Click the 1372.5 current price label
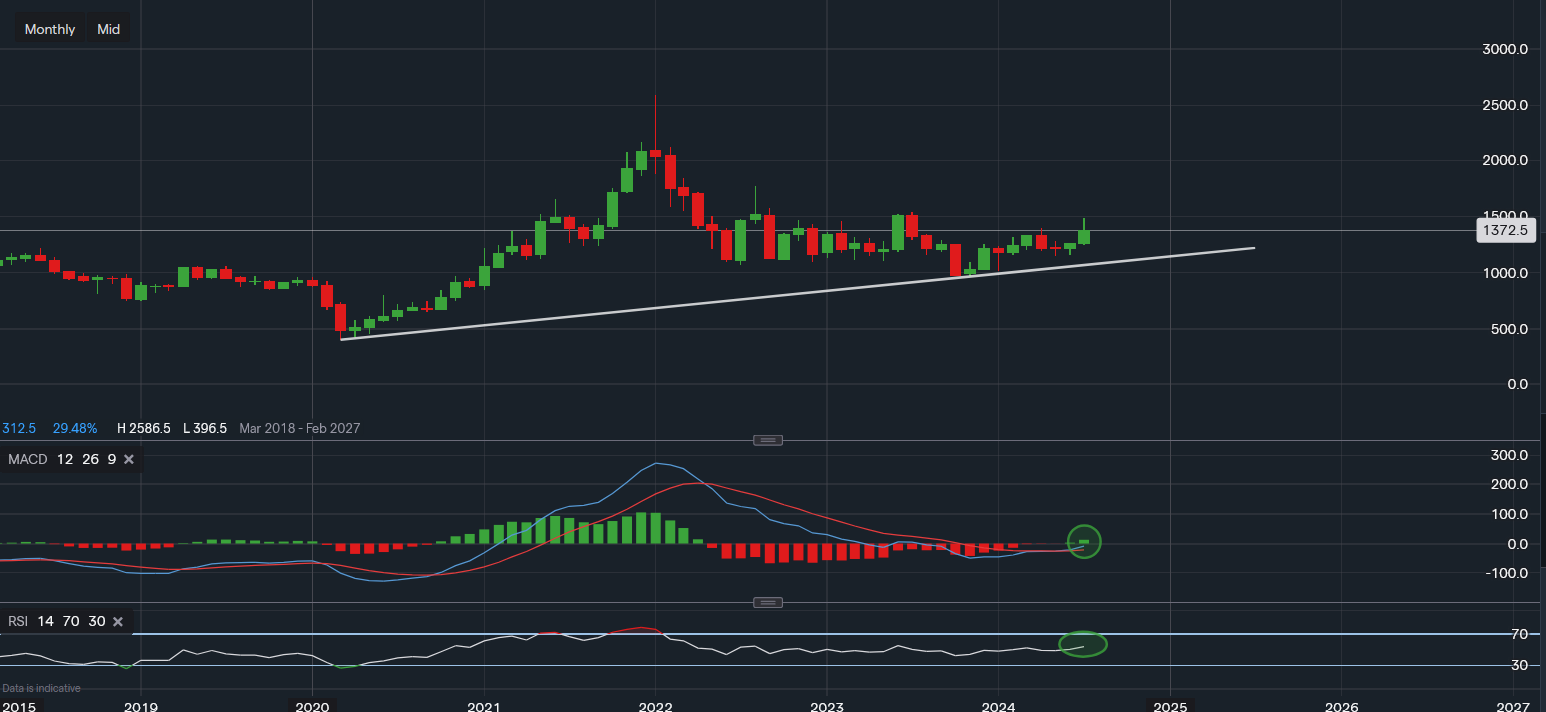The height and width of the screenshot is (712, 1546). point(1504,231)
